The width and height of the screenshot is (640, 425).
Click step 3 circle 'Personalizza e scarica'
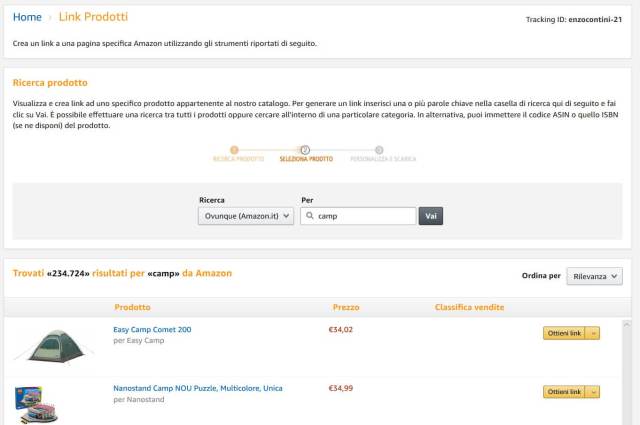point(379,150)
